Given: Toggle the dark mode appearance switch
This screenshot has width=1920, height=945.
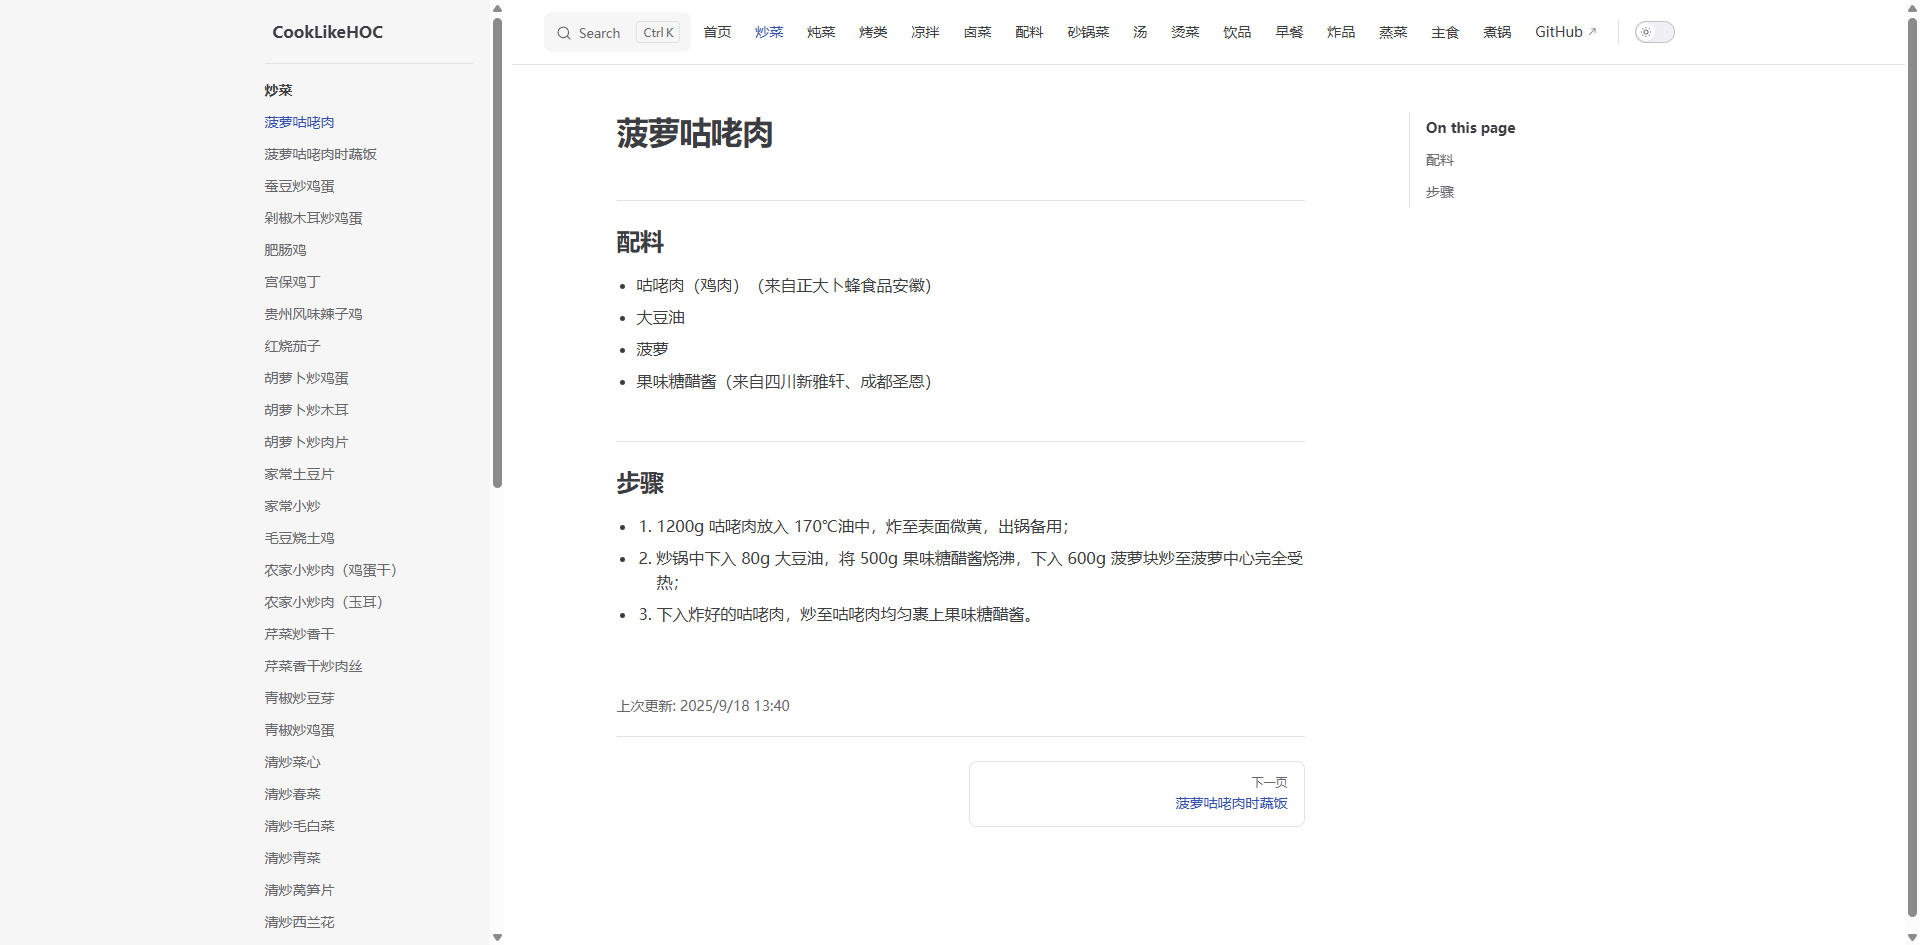Looking at the screenshot, I should point(1654,32).
